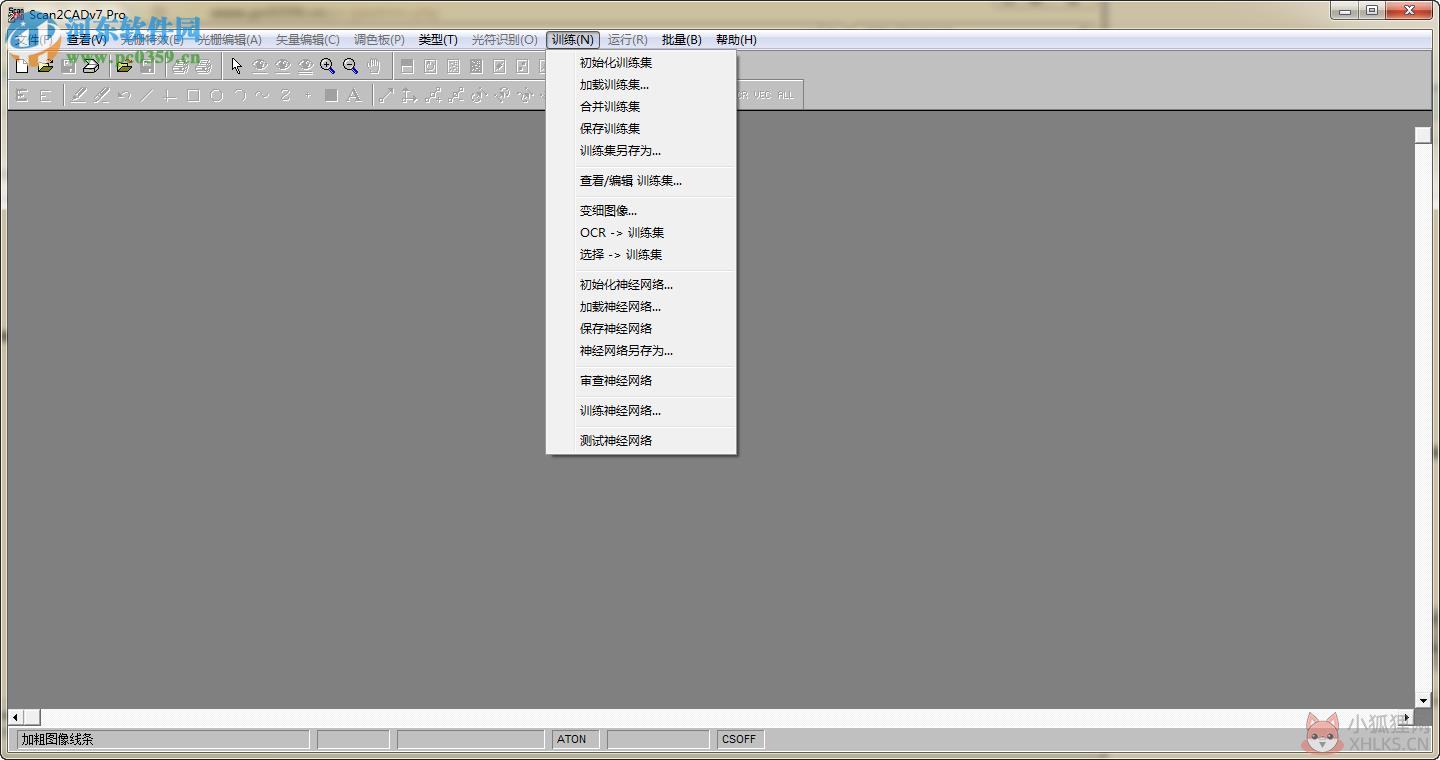Click the vertical scrollbar down arrow
The width and height of the screenshot is (1440, 760).
[x=1424, y=701]
